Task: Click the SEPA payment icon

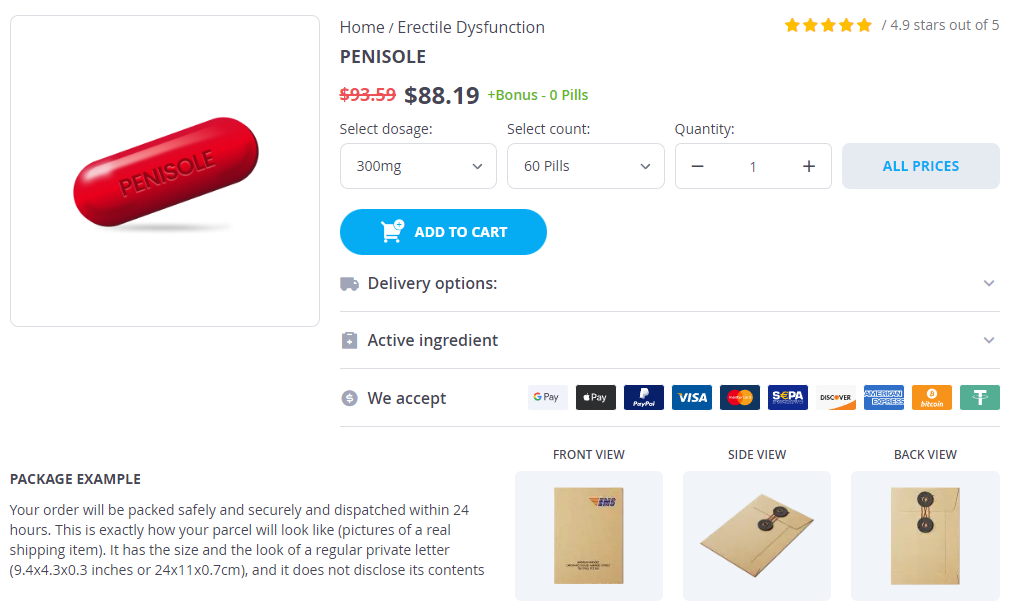Action: 788,398
